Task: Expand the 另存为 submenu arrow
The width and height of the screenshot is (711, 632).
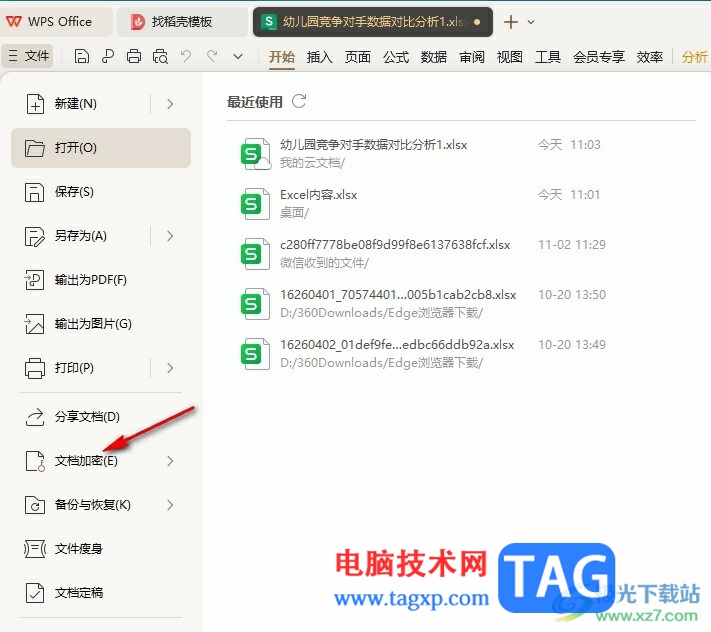Action: (x=170, y=236)
